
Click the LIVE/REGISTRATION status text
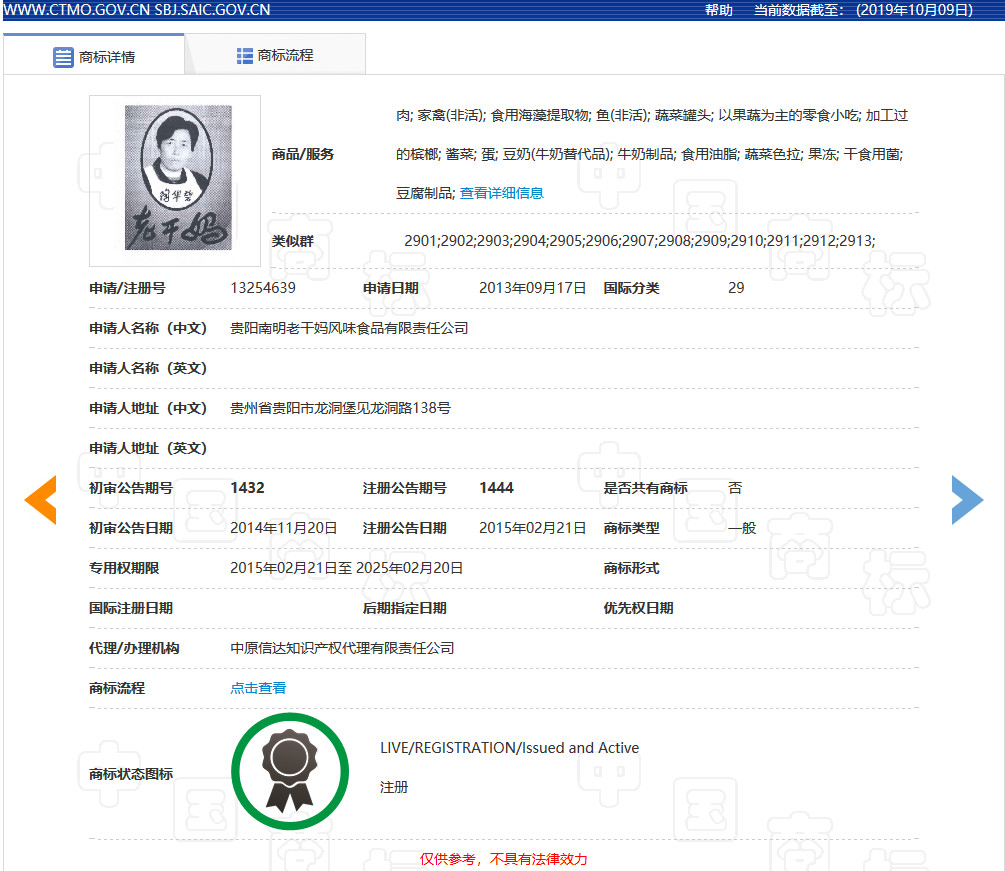(x=507, y=747)
